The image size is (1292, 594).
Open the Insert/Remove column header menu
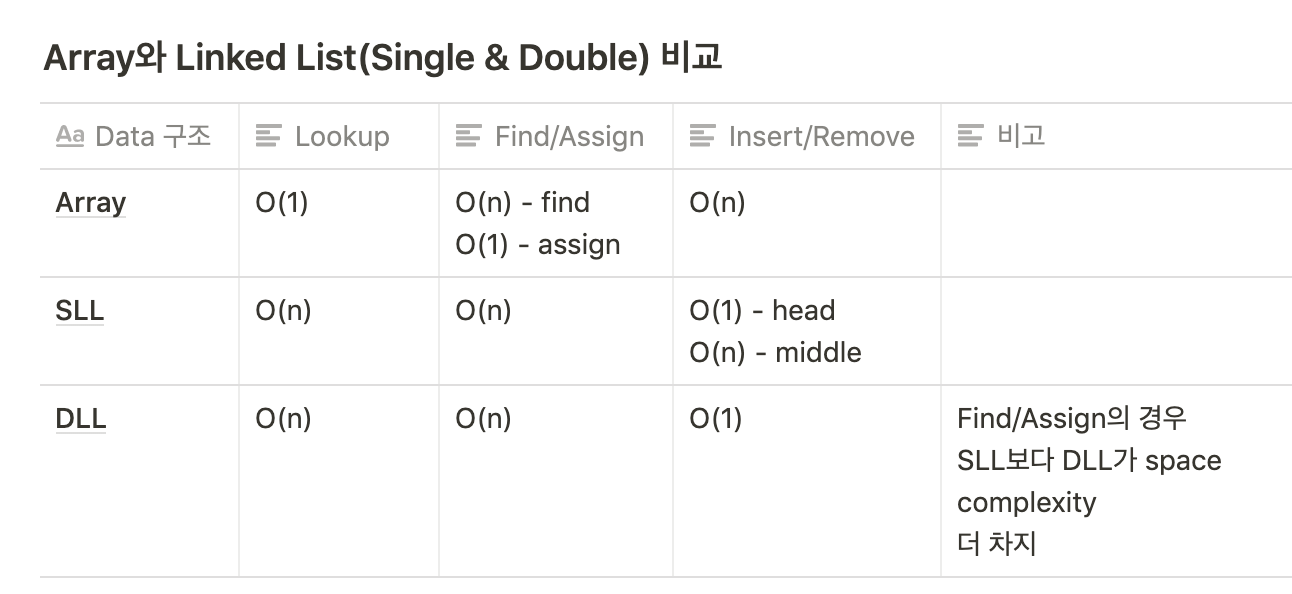pos(807,136)
